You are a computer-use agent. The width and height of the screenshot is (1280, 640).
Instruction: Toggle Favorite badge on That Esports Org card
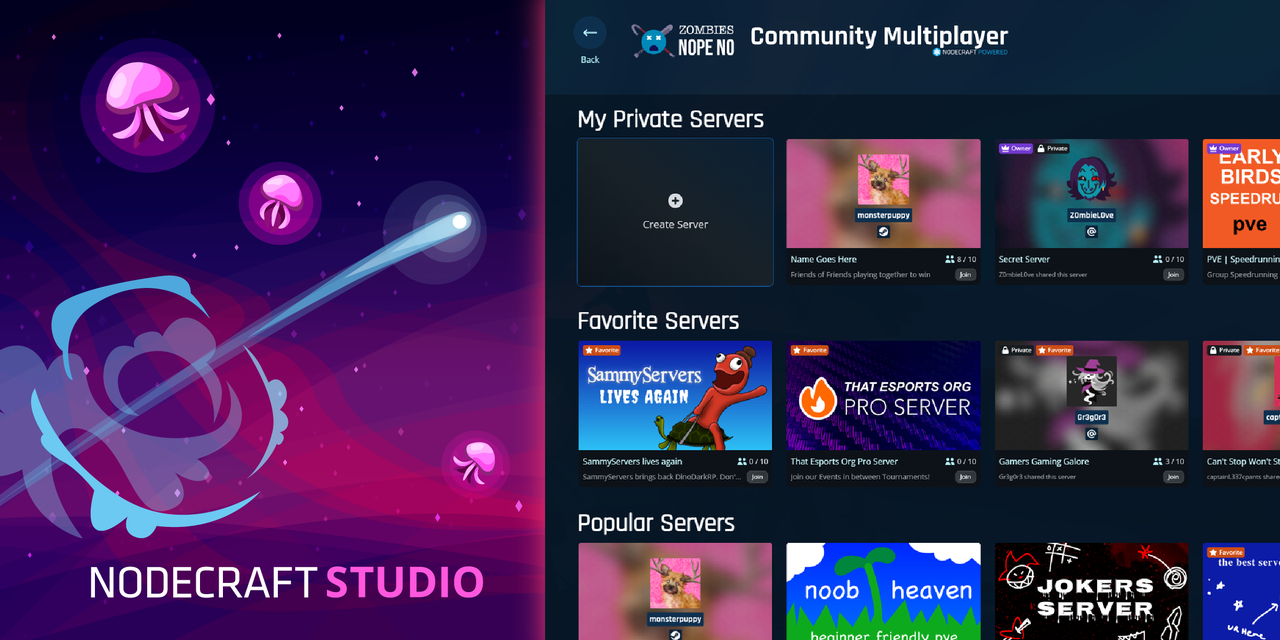810,350
